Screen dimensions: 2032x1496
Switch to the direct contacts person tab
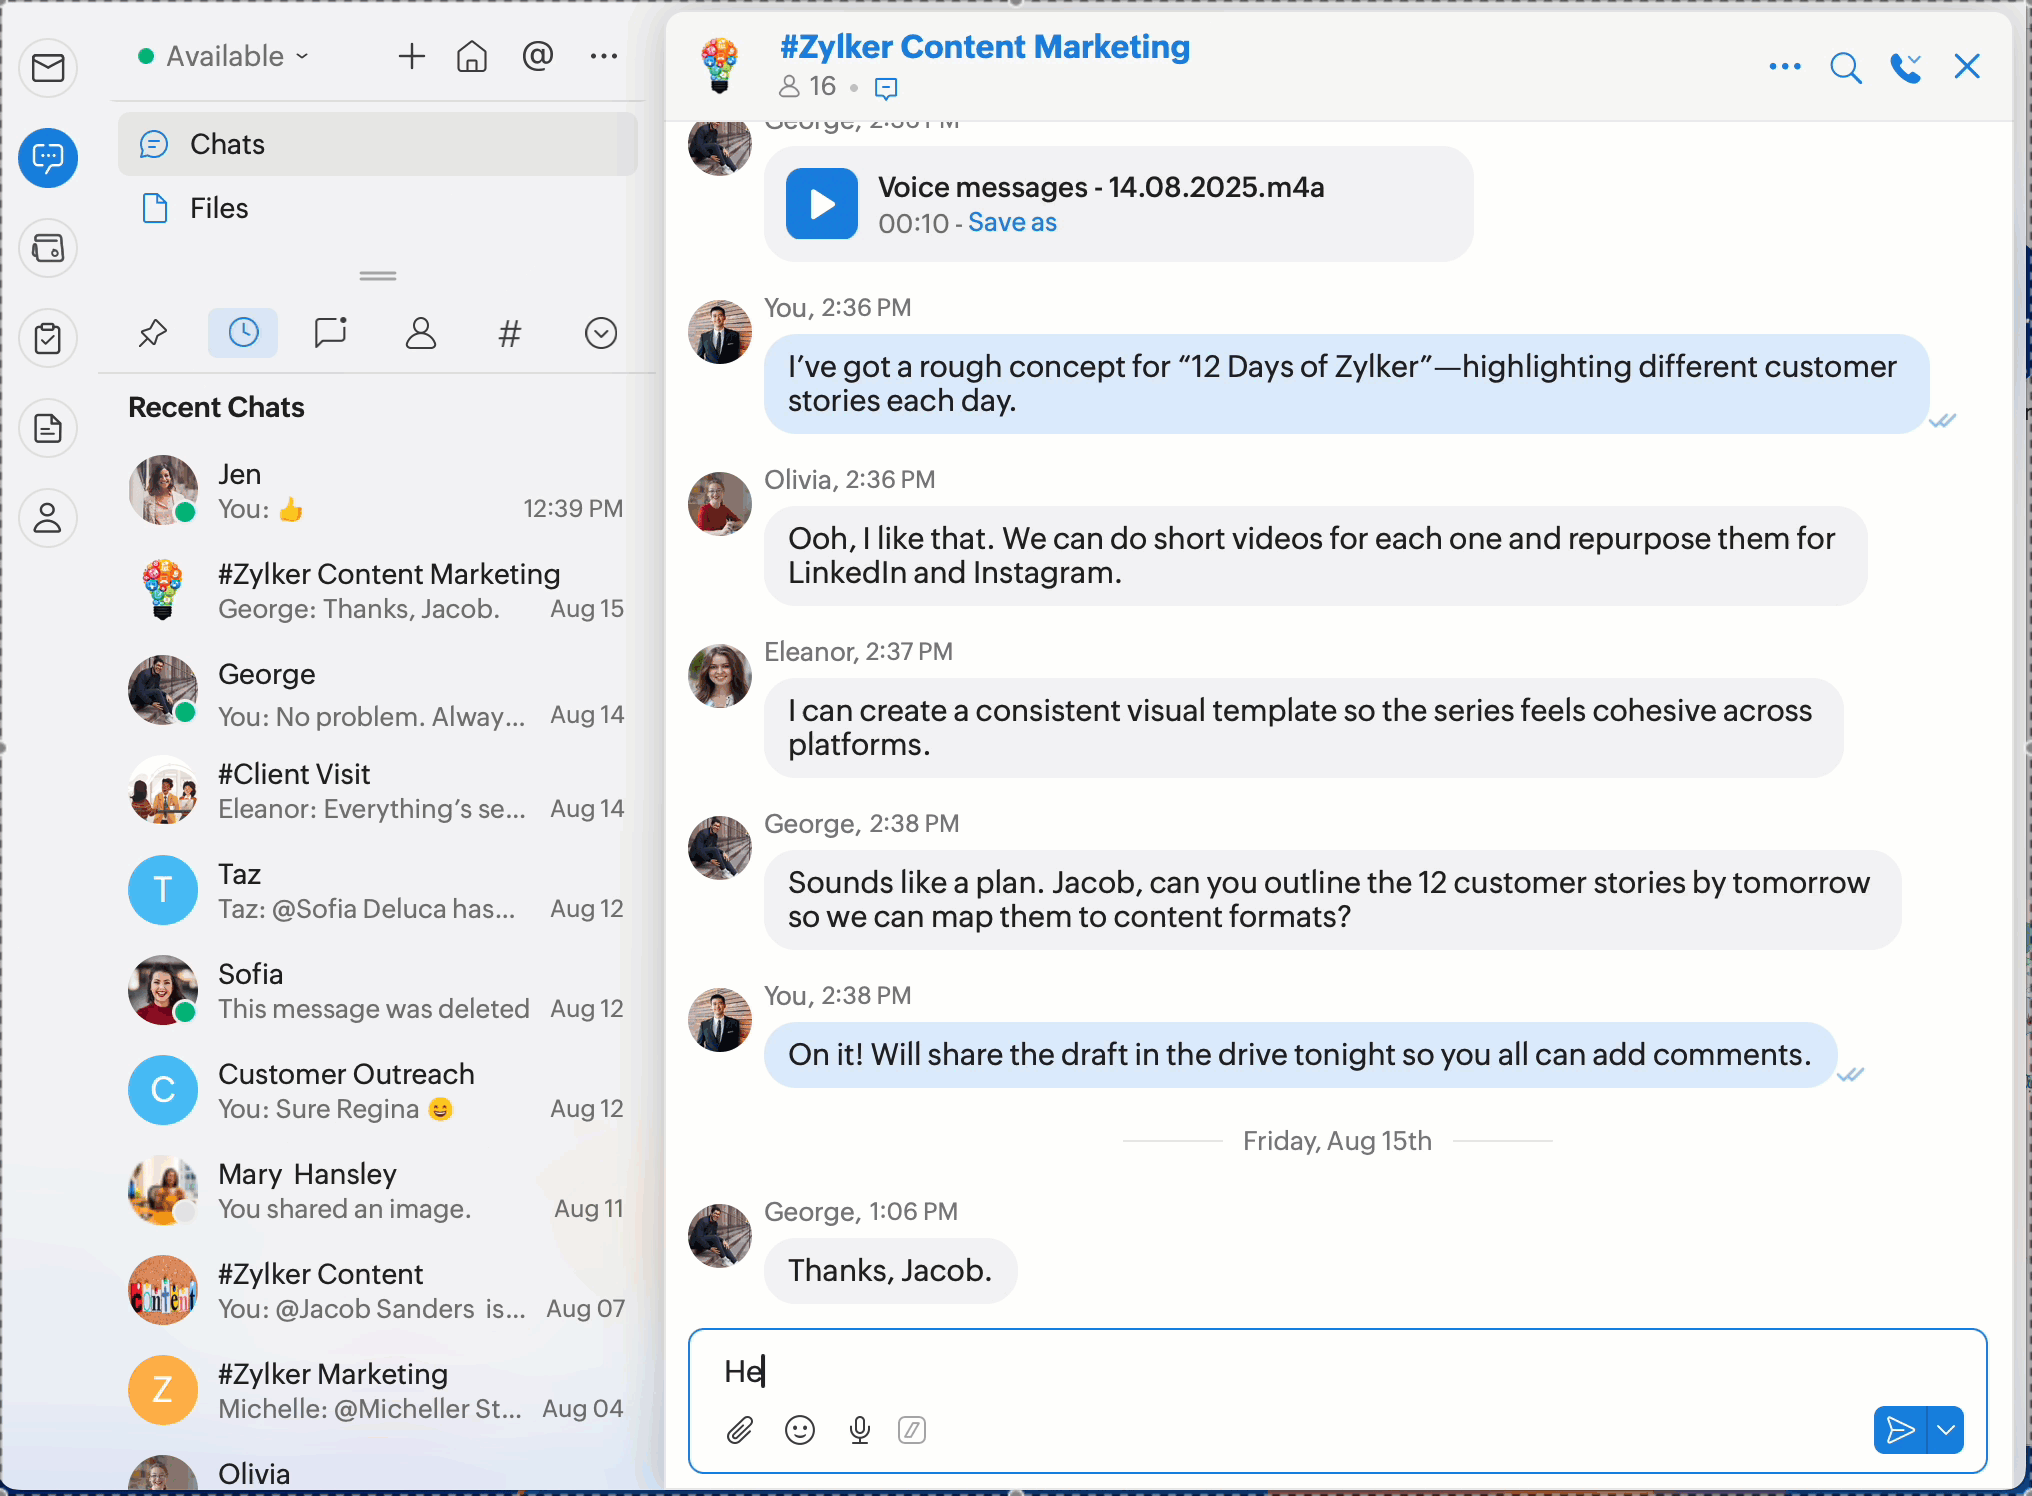pos(421,333)
